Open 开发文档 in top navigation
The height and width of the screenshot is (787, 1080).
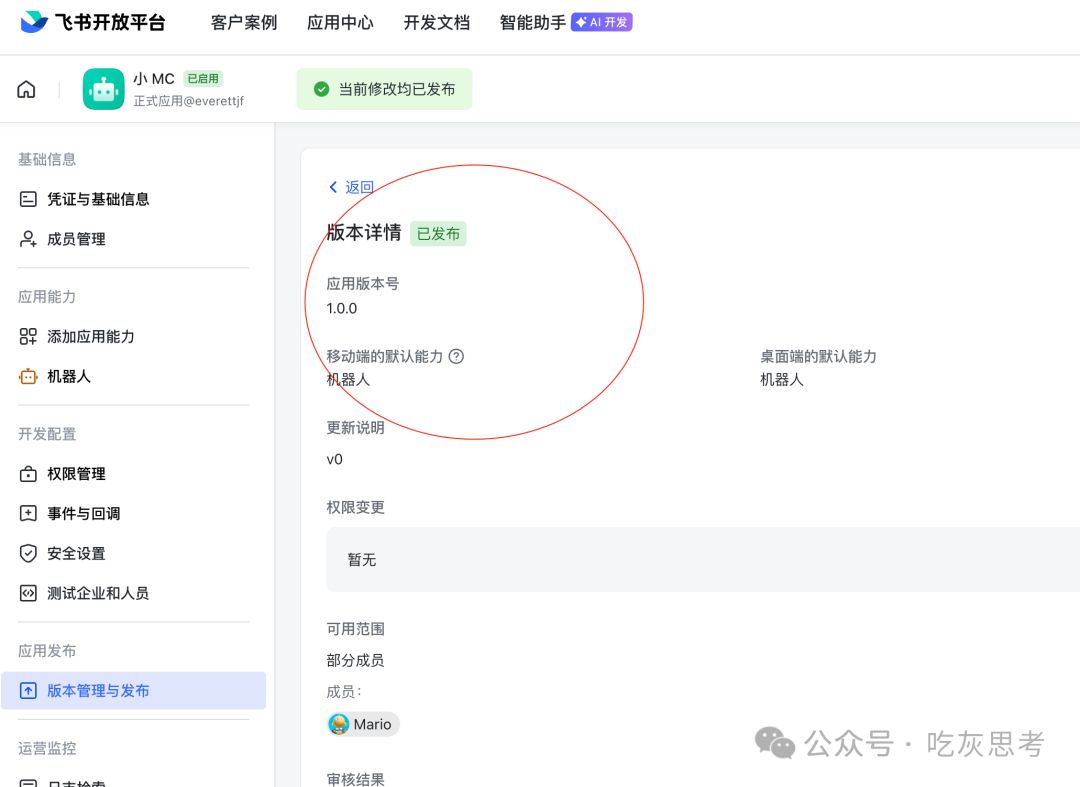point(437,23)
